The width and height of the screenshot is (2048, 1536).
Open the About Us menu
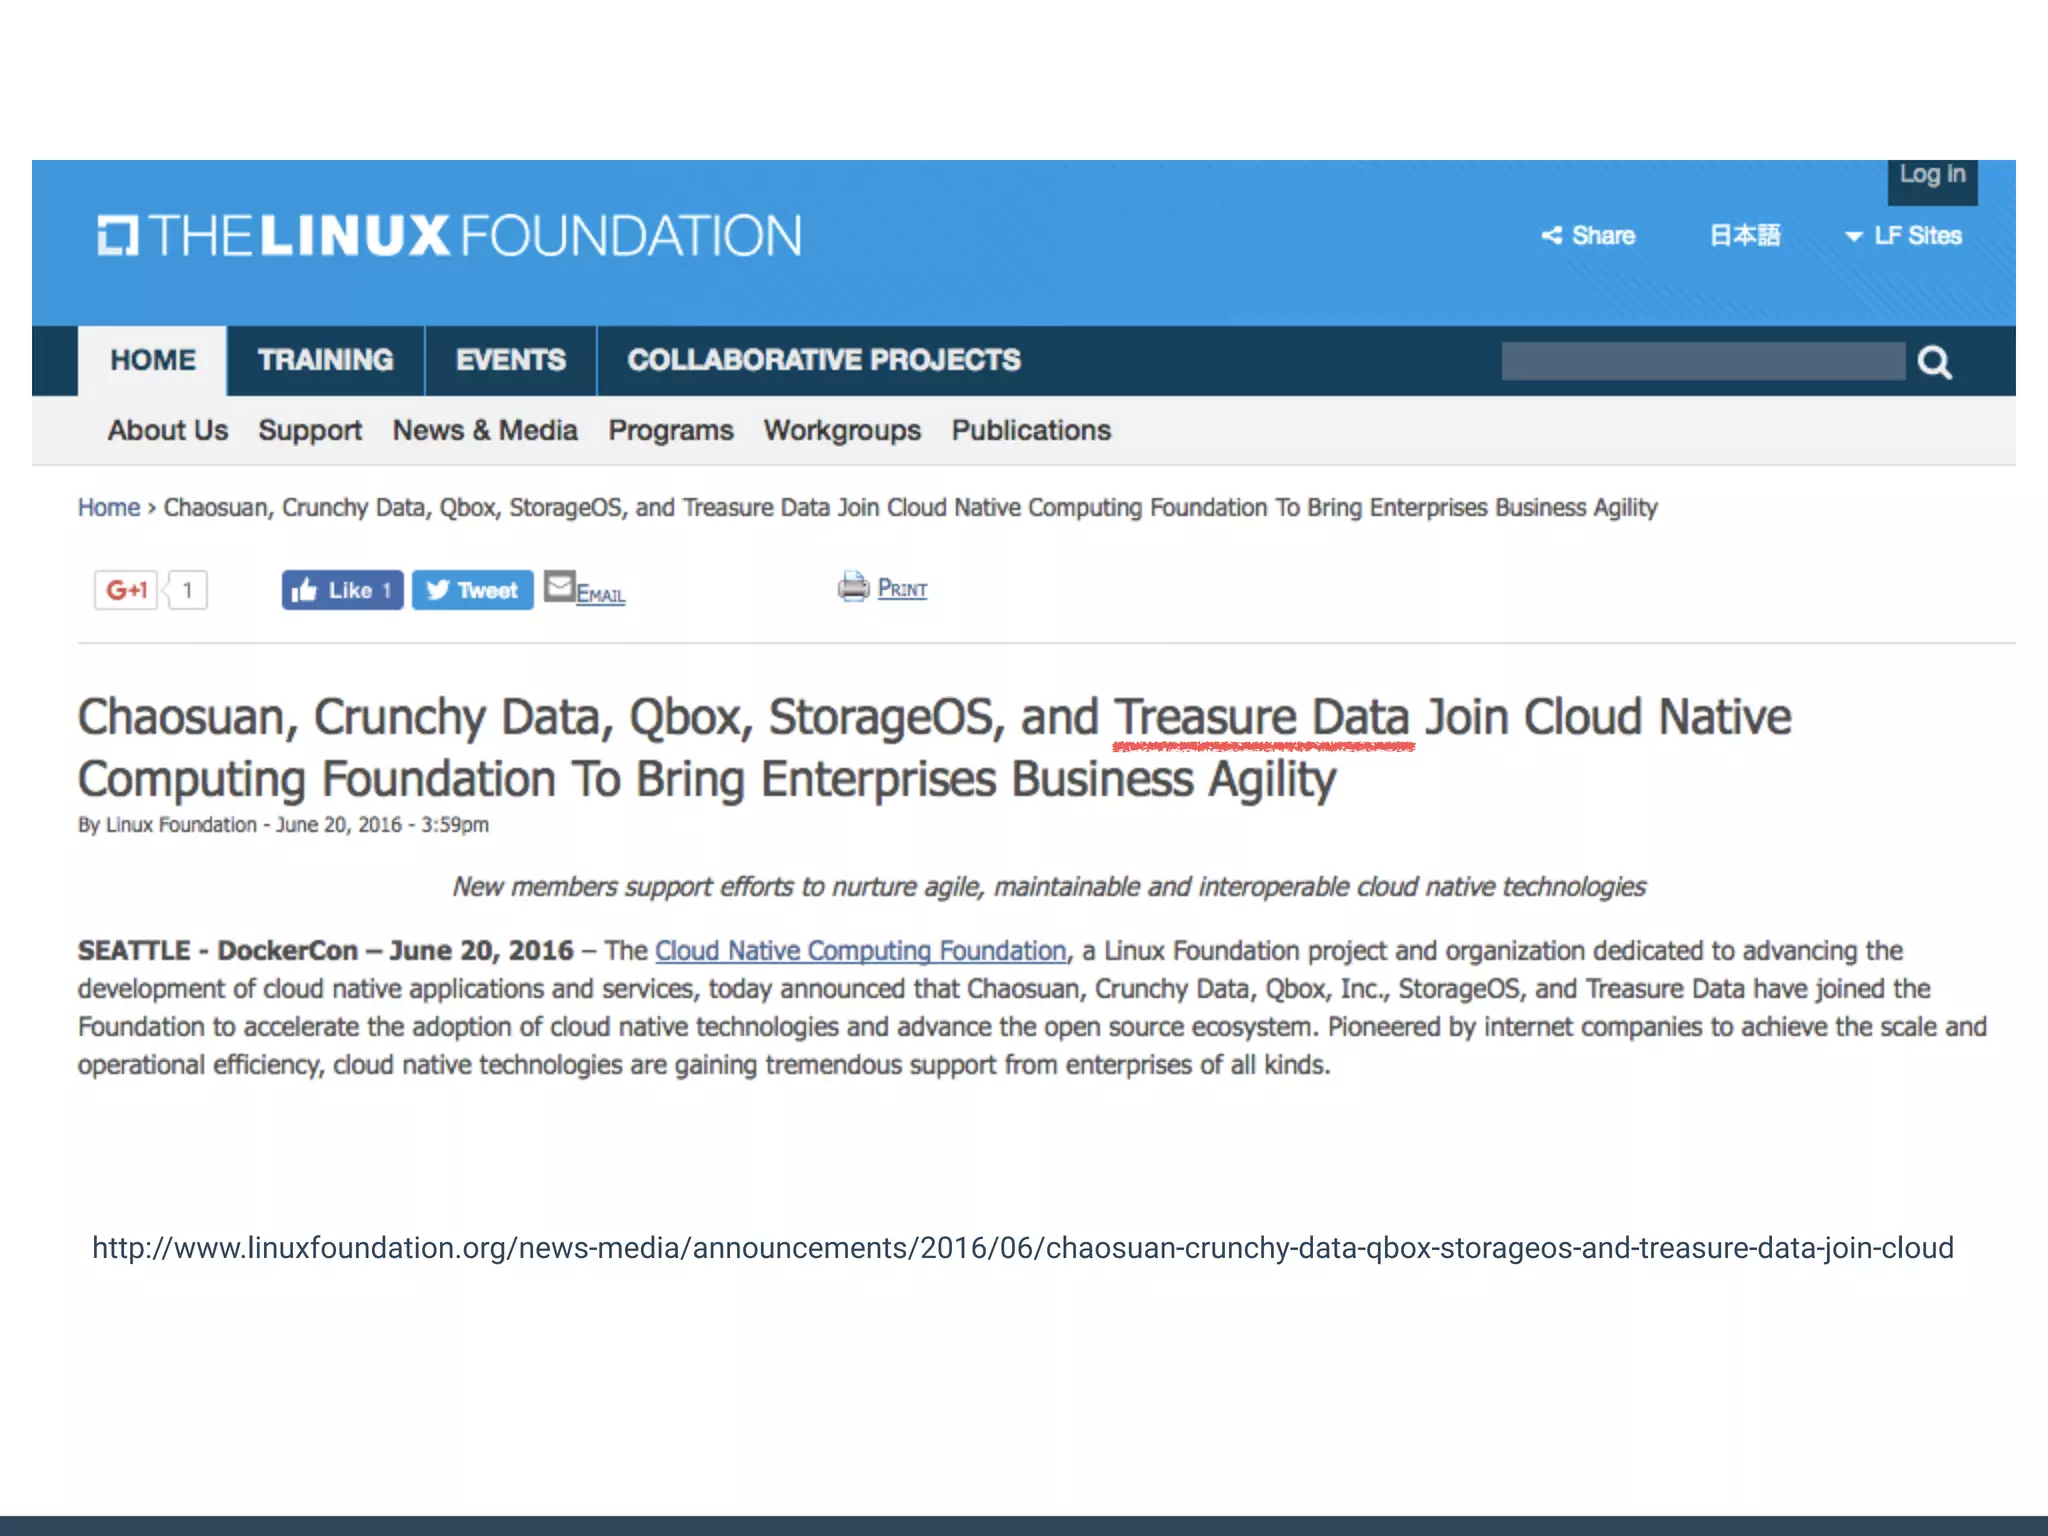pos(168,430)
